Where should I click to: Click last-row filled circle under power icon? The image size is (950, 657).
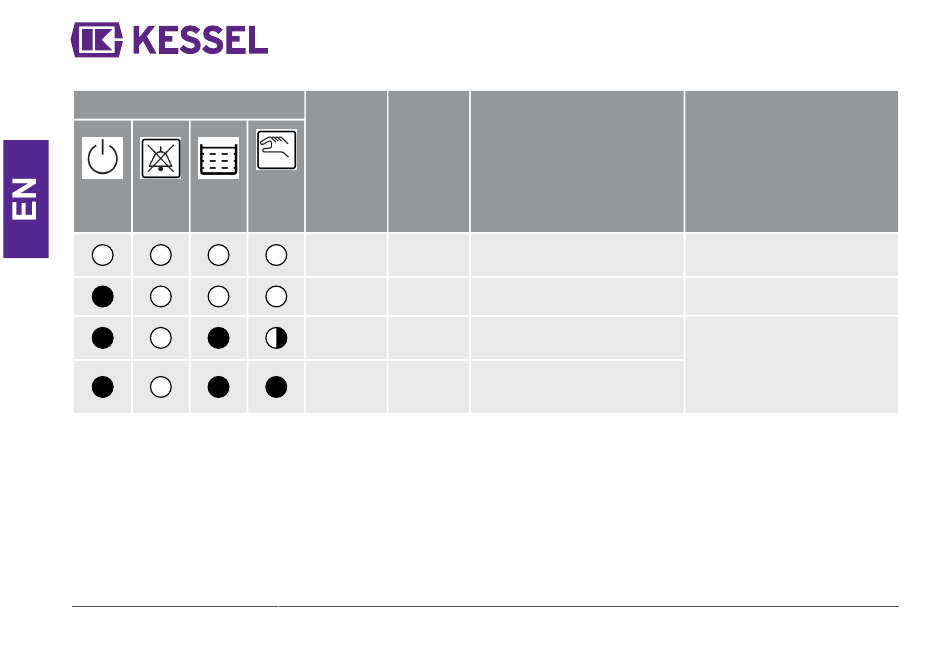point(102,387)
